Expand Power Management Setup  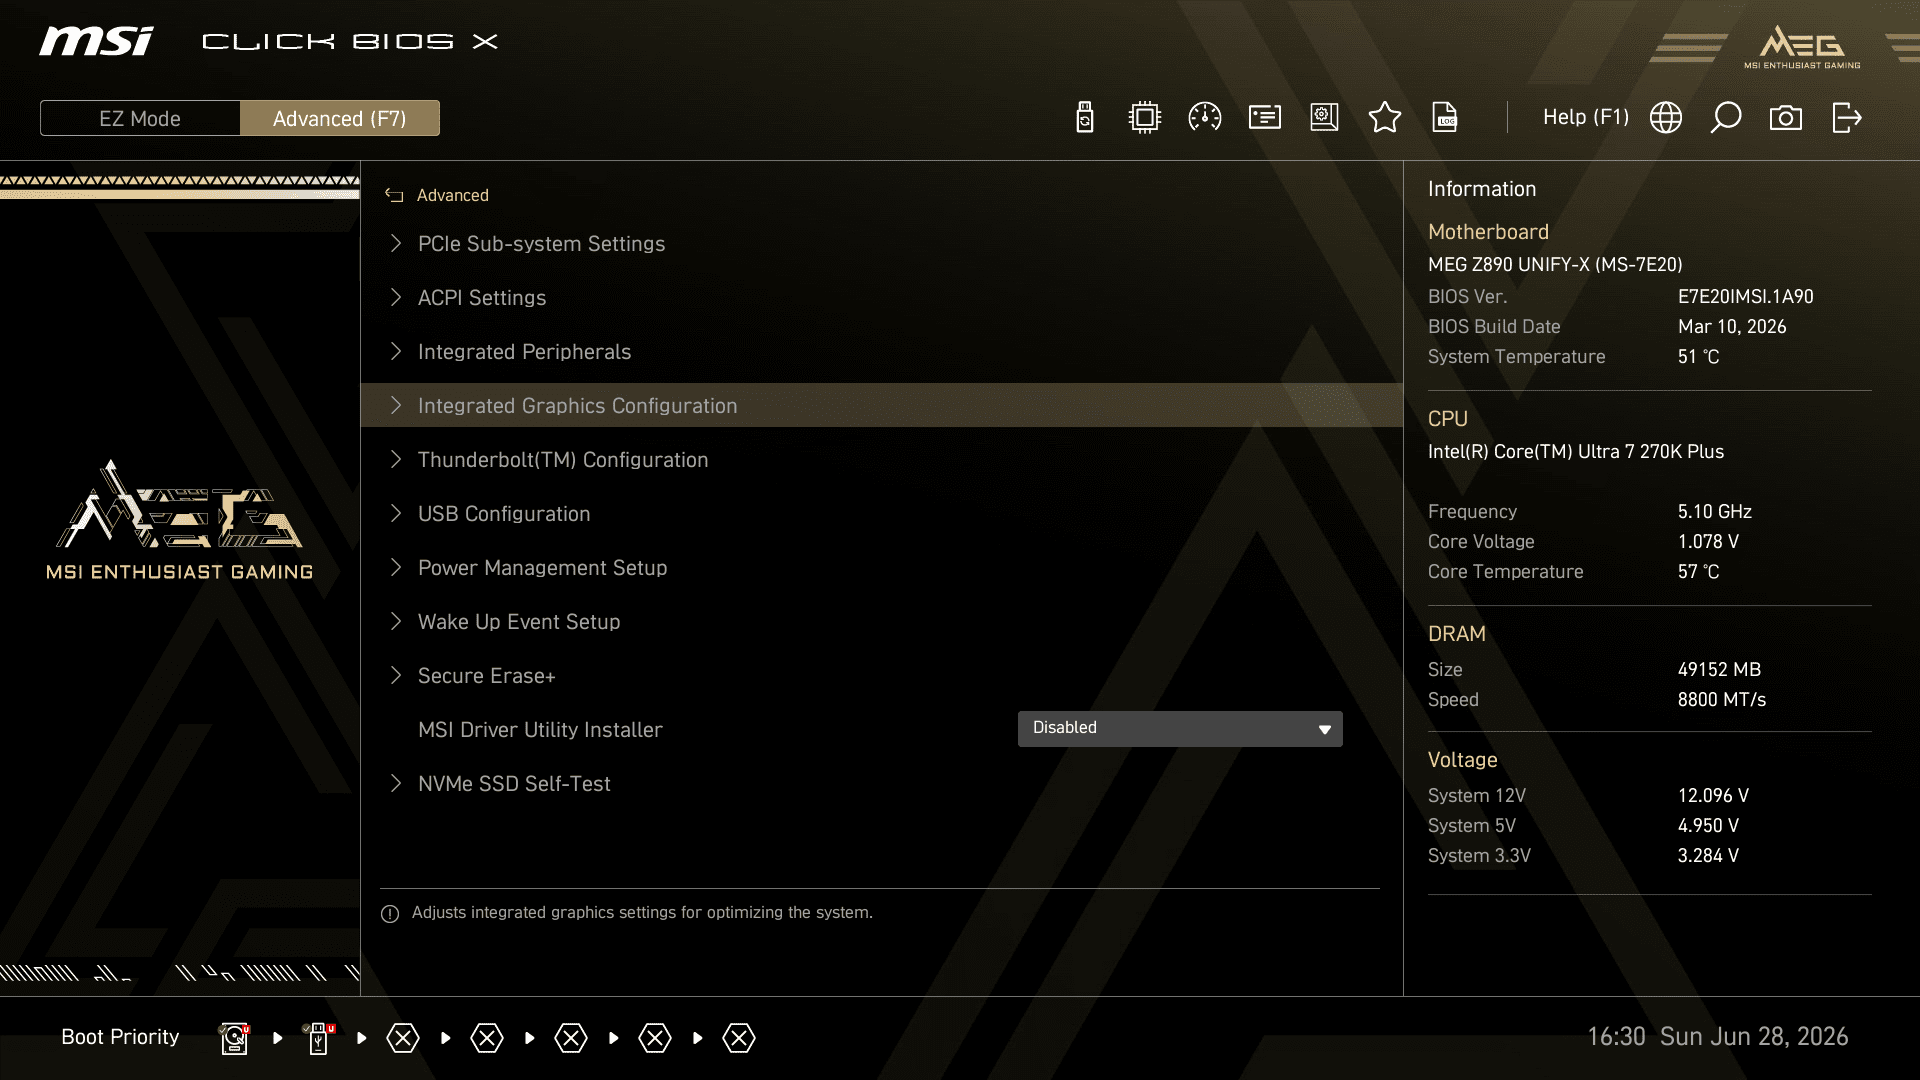tap(881, 568)
